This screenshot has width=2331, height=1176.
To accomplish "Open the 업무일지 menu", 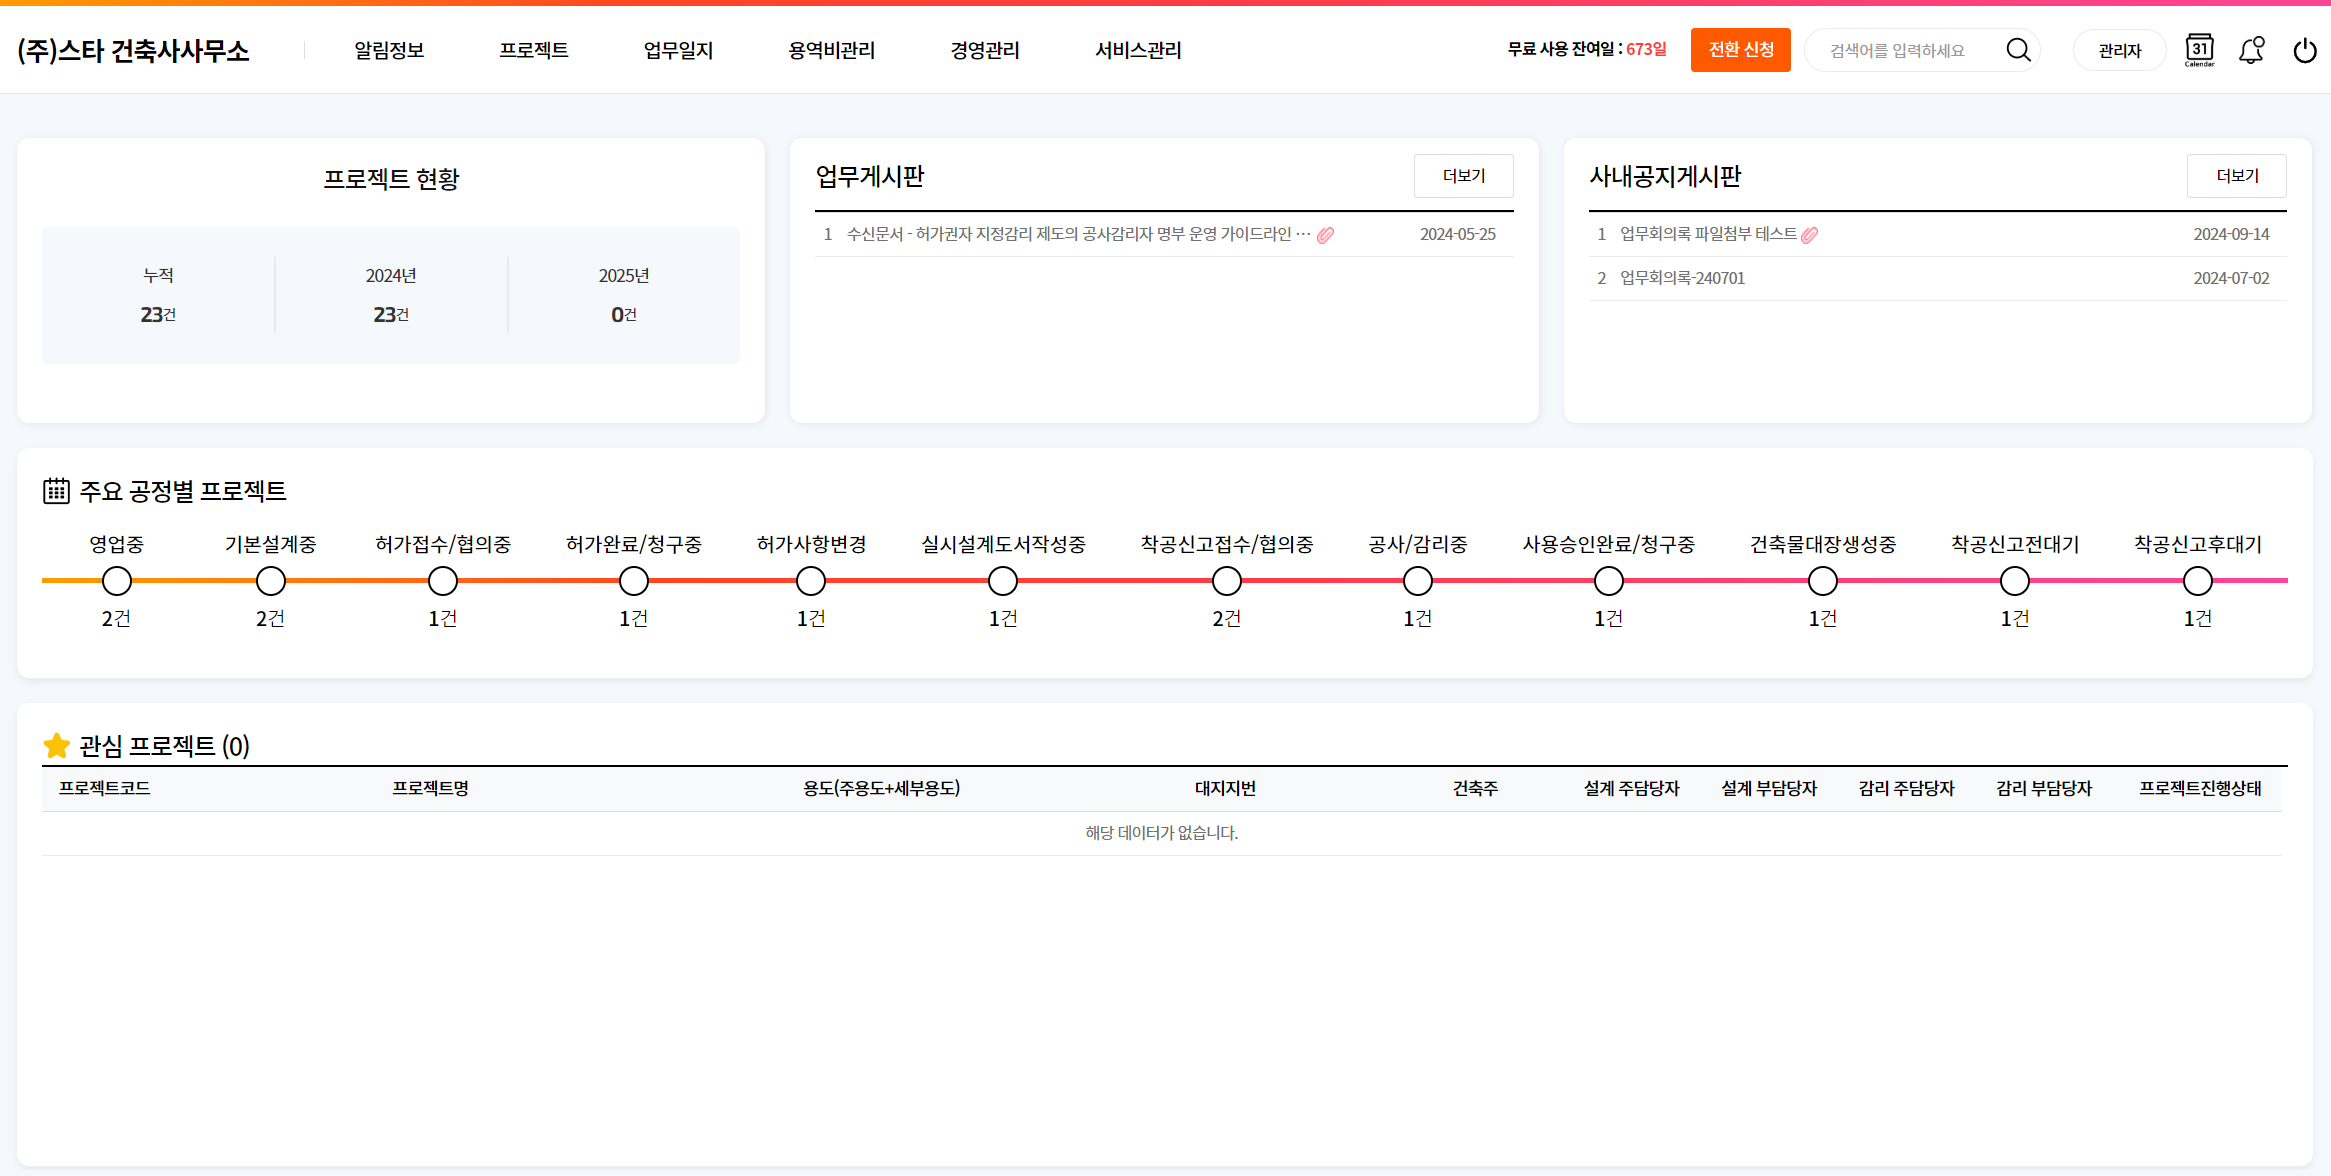I will pos(678,50).
